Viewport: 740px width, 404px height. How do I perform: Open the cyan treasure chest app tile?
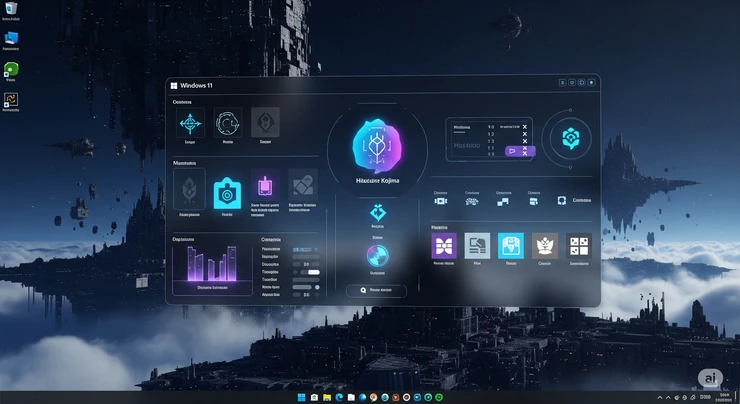pyautogui.click(x=511, y=245)
